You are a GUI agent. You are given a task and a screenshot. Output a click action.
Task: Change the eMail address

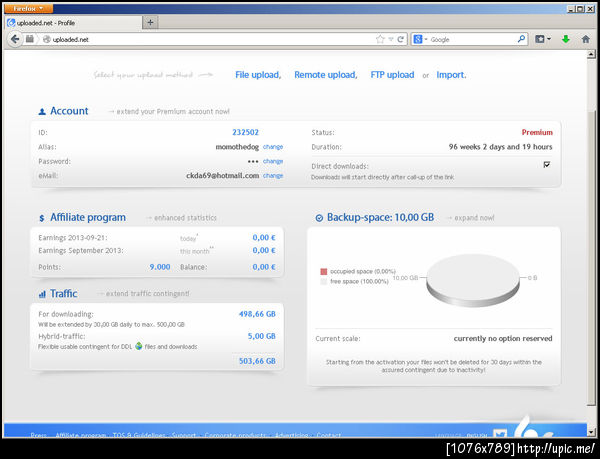(x=273, y=176)
